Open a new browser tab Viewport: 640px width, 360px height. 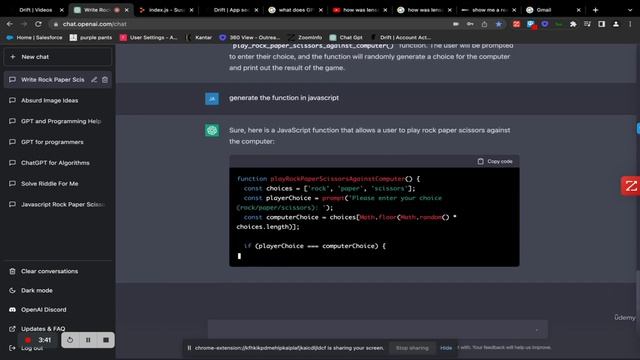coord(596,10)
